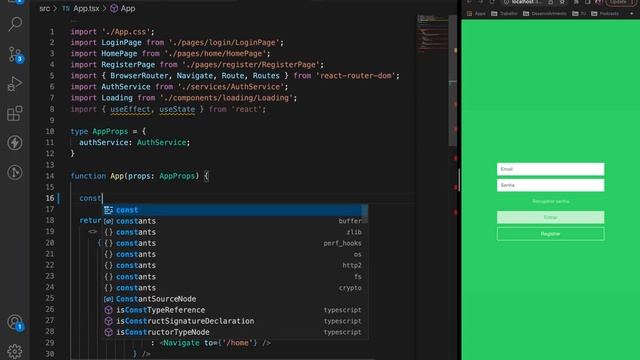This screenshot has height=360, width=640.
Task: Click the Register button in browser
Action: point(550,234)
